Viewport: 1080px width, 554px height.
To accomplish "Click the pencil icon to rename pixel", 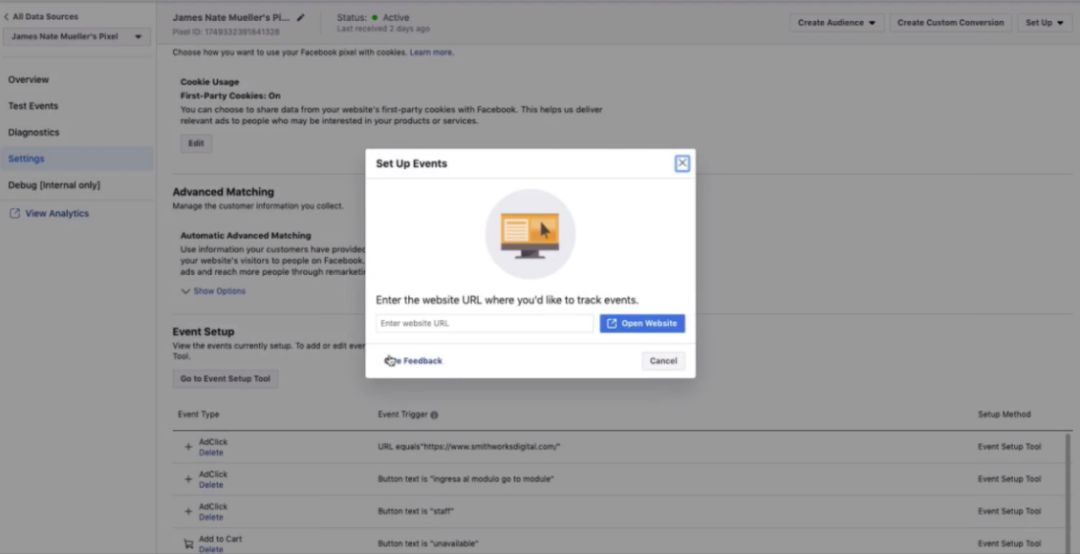I will pyautogui.click(x=301, y=18).
